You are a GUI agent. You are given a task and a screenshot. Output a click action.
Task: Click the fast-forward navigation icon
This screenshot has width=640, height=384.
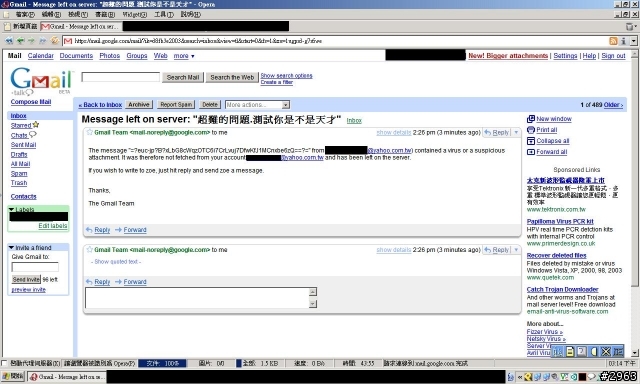(42, 41)
